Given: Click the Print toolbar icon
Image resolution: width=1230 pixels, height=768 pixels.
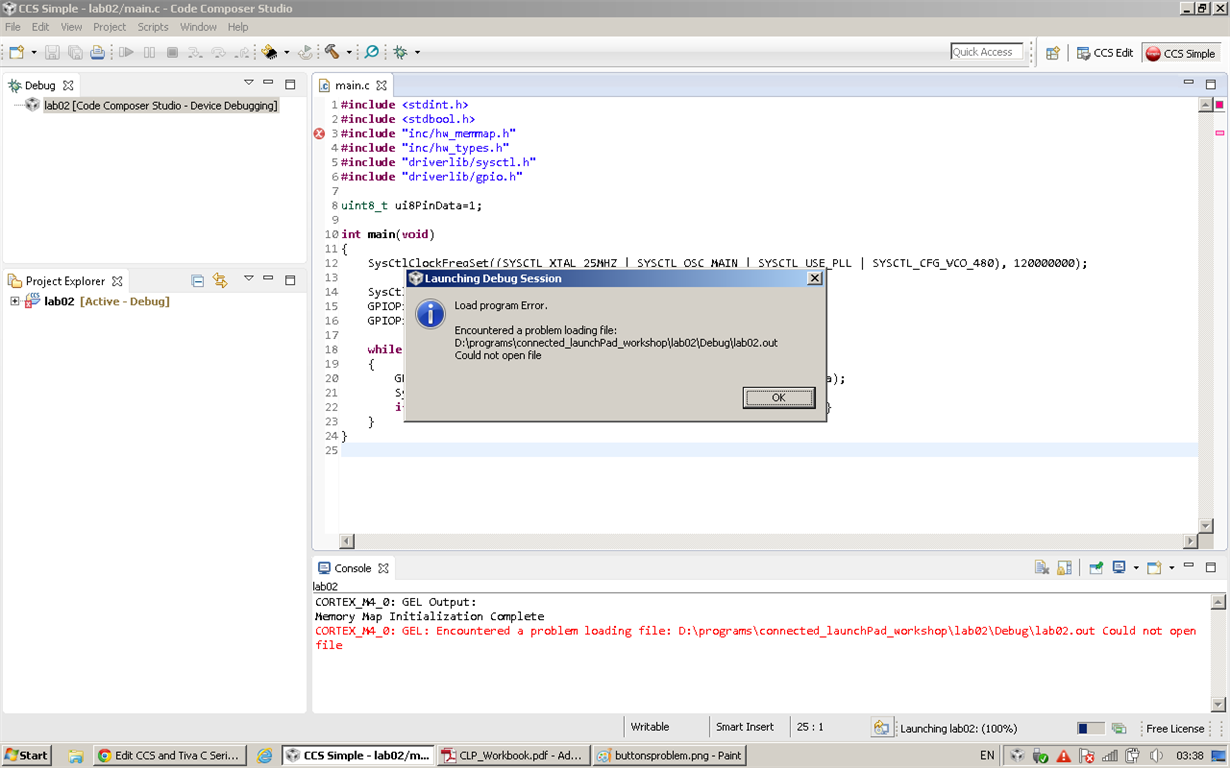Looking at the screenshot, I should (97, 52).
